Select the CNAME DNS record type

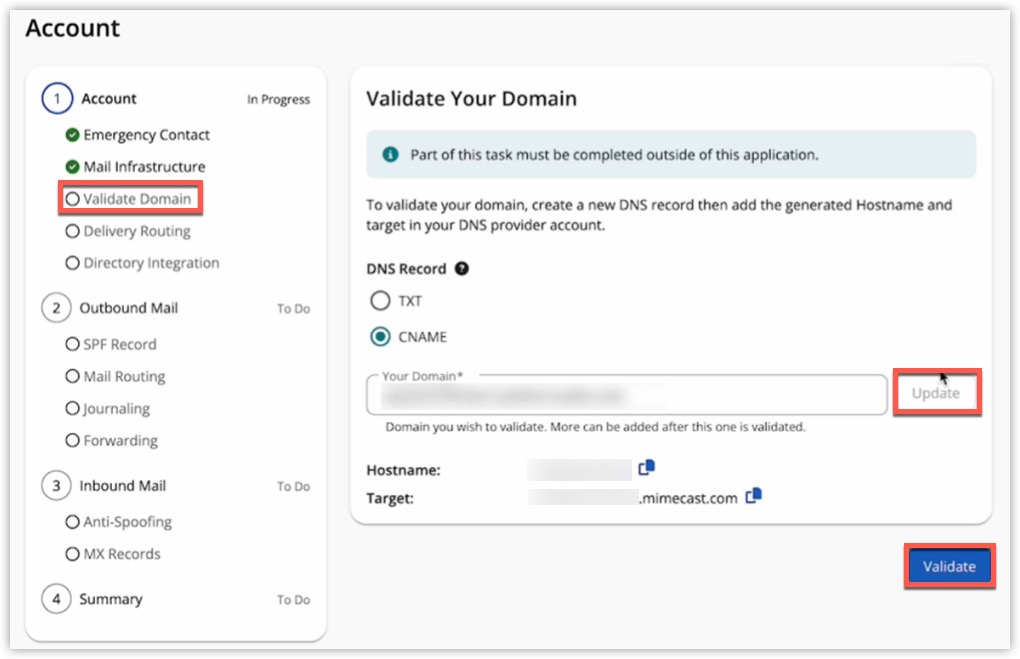tap(380, 337)
